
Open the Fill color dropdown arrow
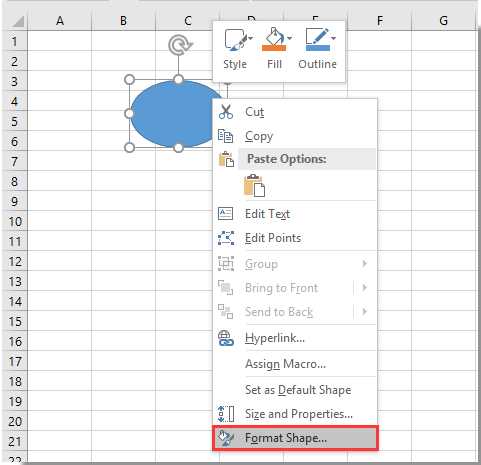[x=290, y=38]
